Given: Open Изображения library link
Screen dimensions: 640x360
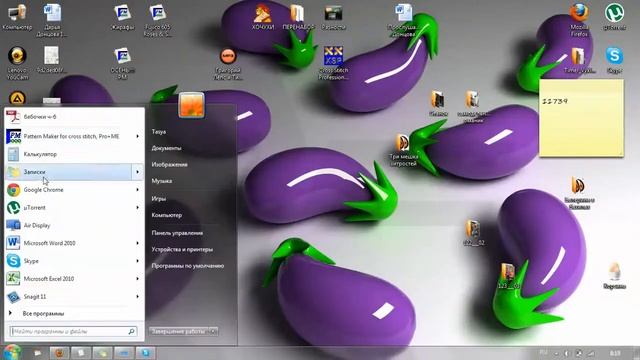Looking at the screenshot, I should pyautogui.click(x=169, y=164).
